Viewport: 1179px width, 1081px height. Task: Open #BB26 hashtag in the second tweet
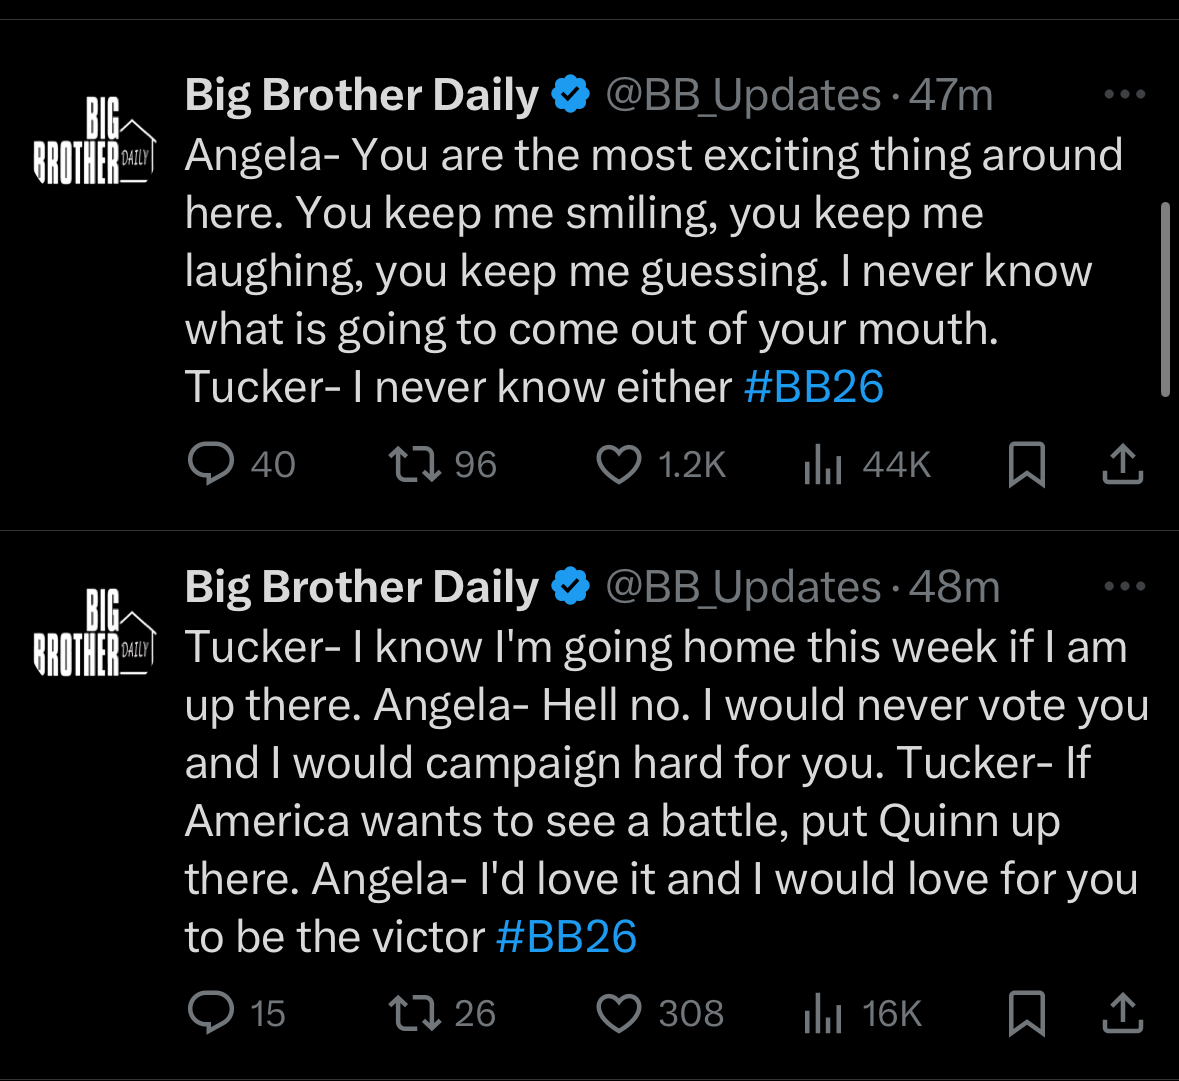pyautogui.click(x=566, y=937)
